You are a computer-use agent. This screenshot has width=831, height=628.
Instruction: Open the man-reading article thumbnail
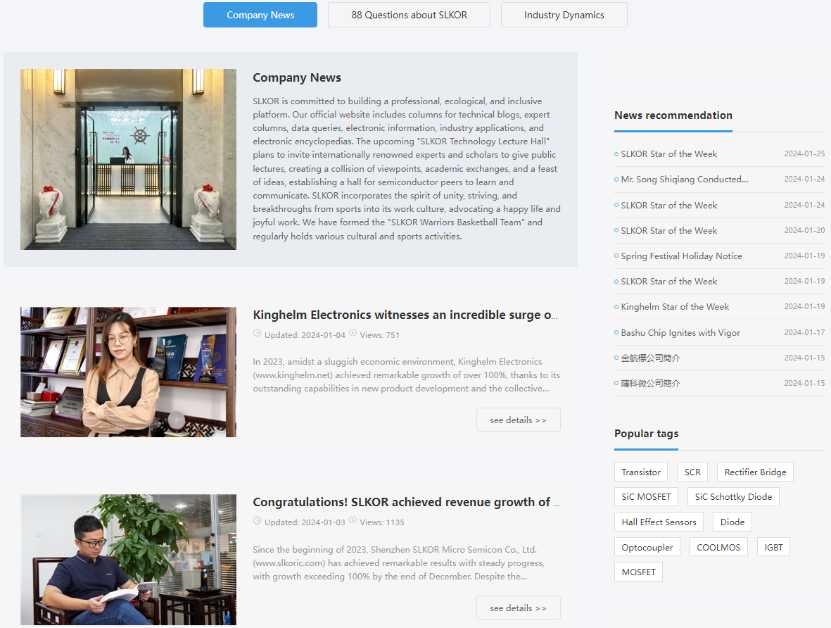pyautogui.click(x=128, y=560)
